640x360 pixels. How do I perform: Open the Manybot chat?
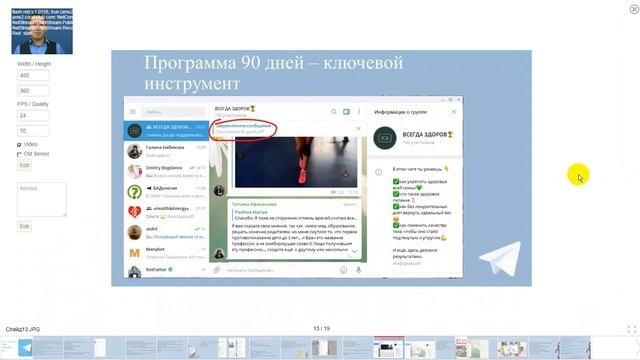(x=166, y=253)
